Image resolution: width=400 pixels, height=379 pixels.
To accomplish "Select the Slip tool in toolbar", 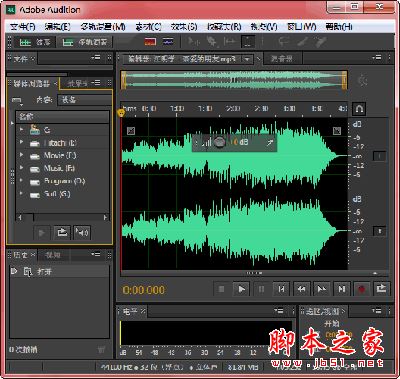I will click(229, 42).
